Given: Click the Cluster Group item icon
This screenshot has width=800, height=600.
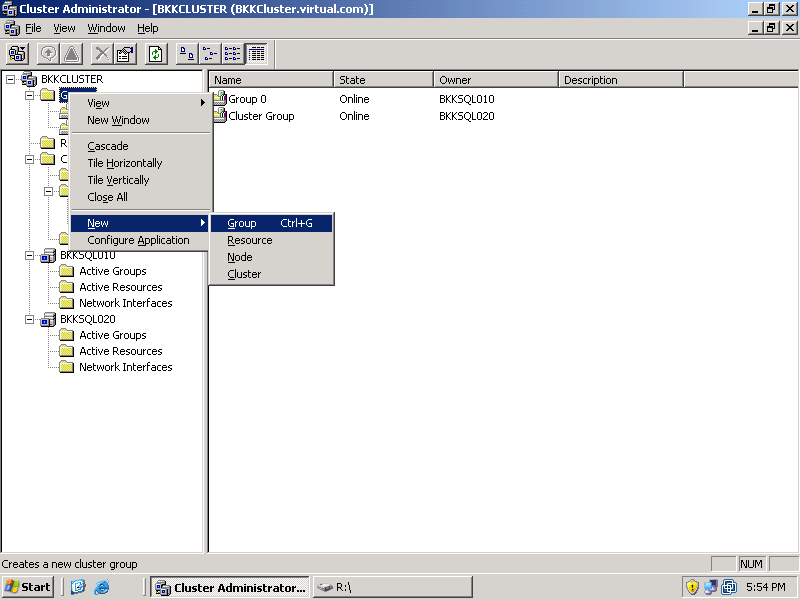Looking at the screenshot, I should point(220,115).
